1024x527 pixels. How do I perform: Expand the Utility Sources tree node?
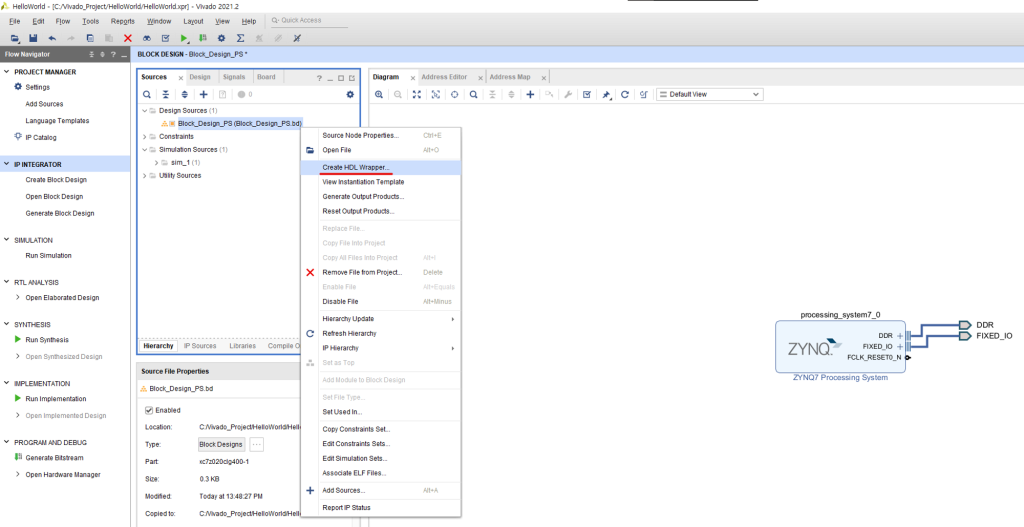pos(145,176)
